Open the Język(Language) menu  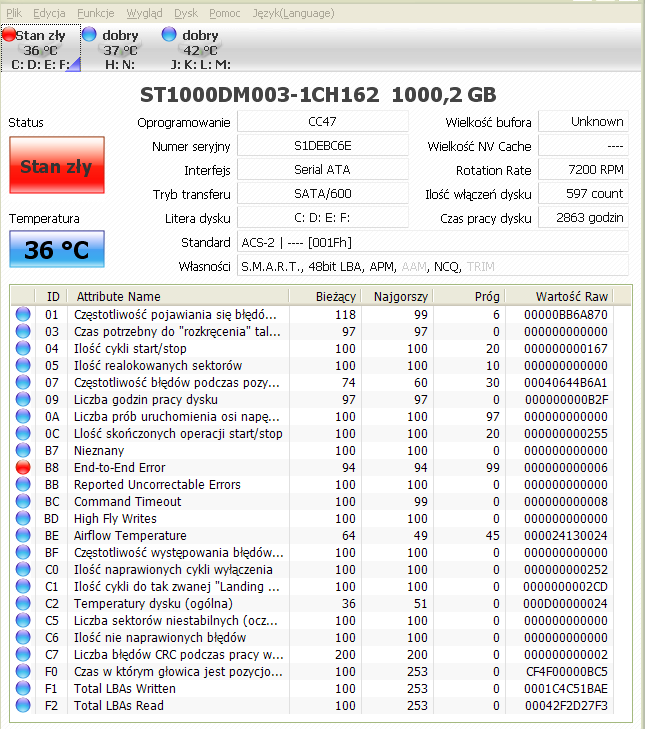[293, 13]
